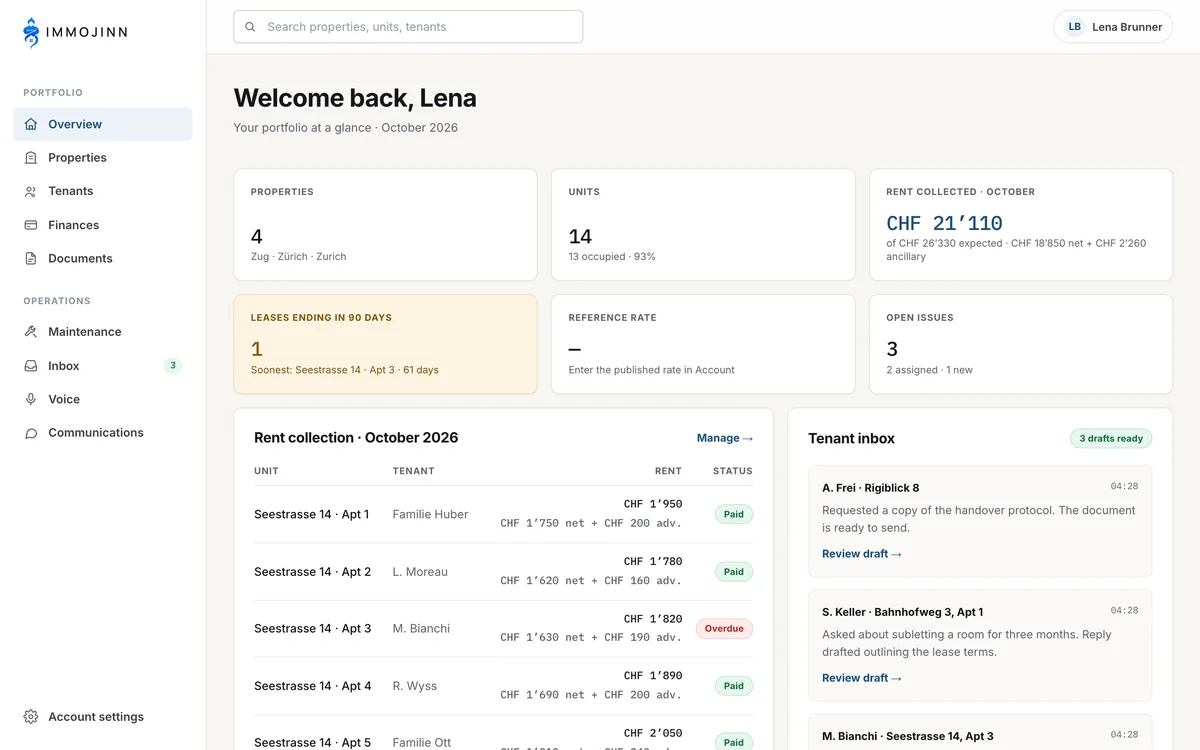Click the CHF 21’110 collected amount
The width and height of the screenshot is (1200, 750).
click(x=944, y=224)
